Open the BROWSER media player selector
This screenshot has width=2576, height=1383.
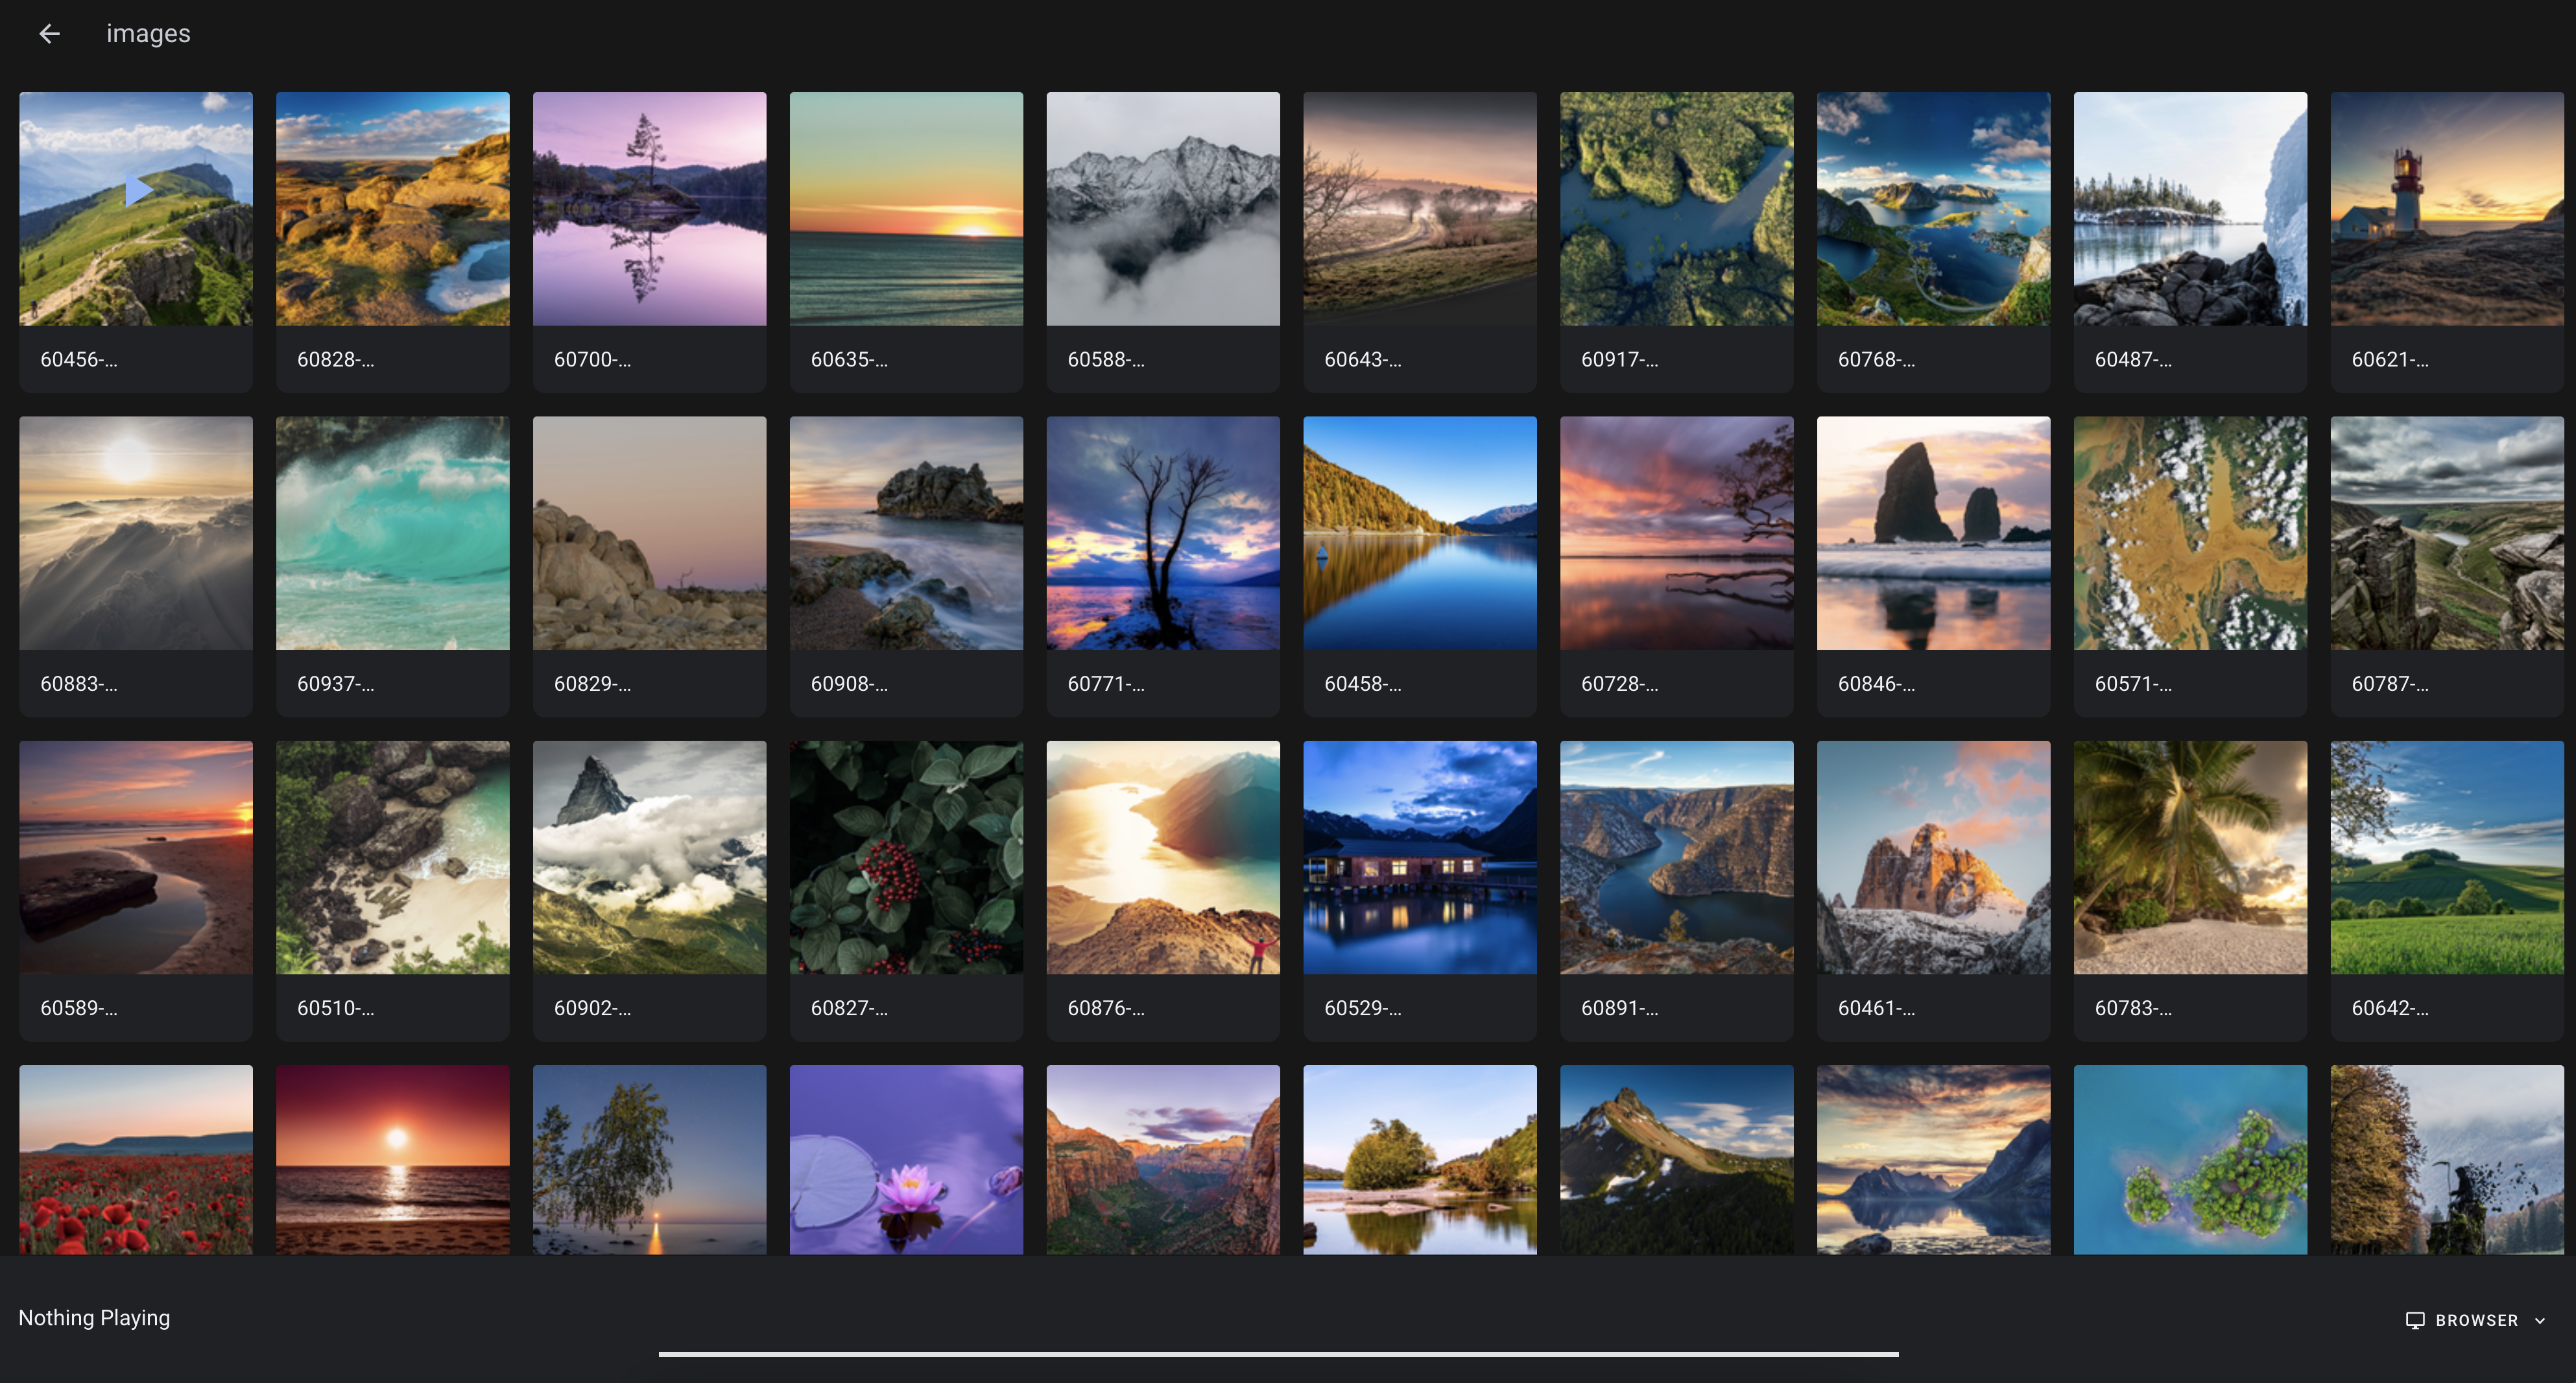(2476, 1320)
